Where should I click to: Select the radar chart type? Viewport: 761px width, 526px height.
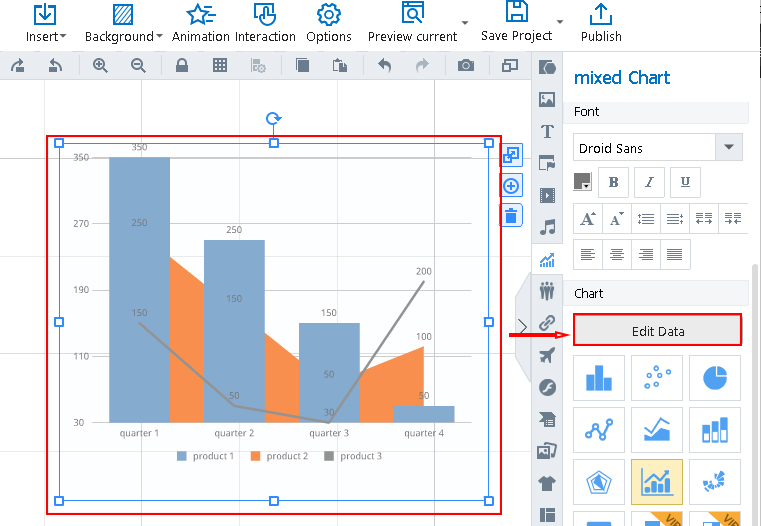(599, 482)
